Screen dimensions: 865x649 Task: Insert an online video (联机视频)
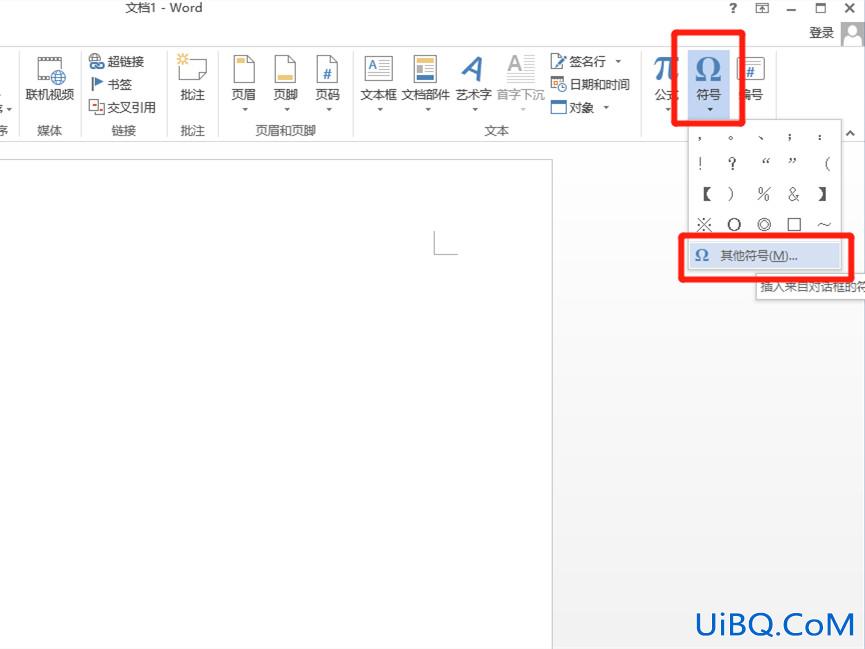coord(50,79)
